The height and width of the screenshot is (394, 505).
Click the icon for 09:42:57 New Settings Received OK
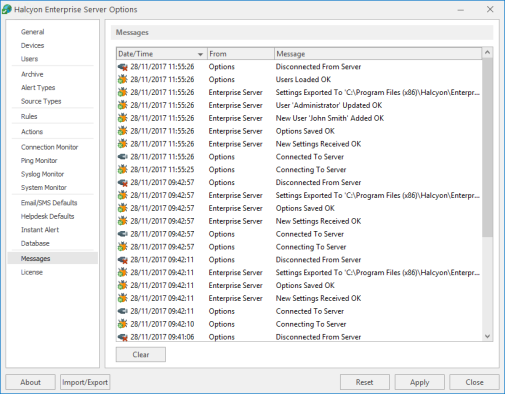click(123, 221)
